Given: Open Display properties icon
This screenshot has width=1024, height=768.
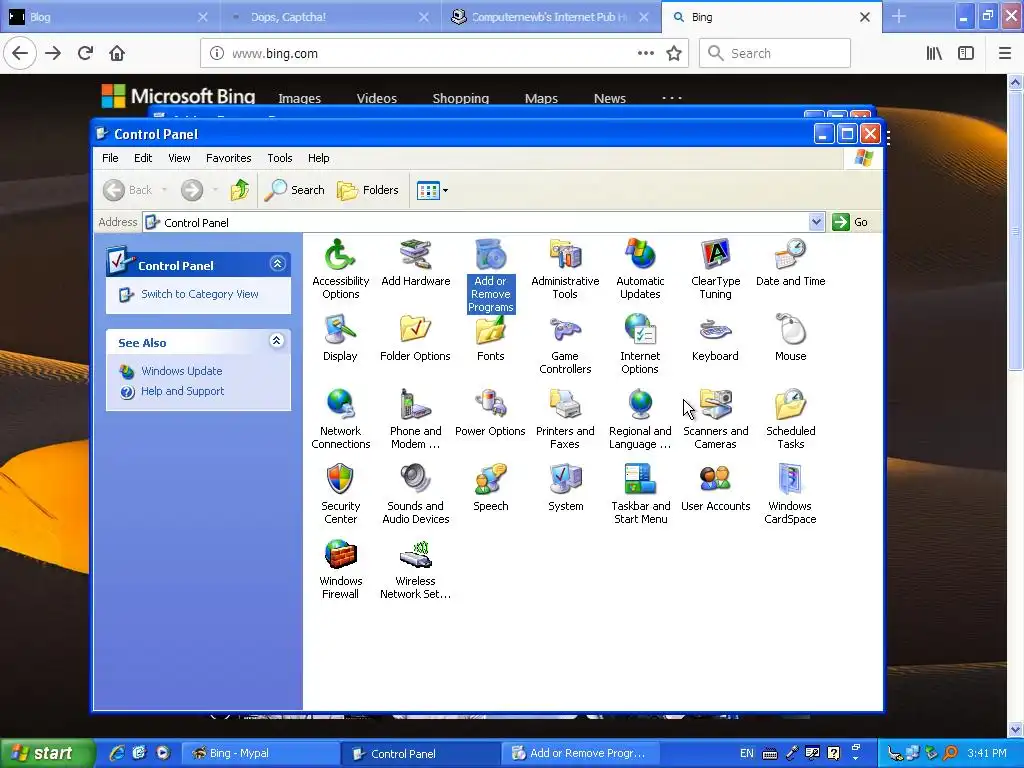Looking at the screenshot, I should coord(340,338).
